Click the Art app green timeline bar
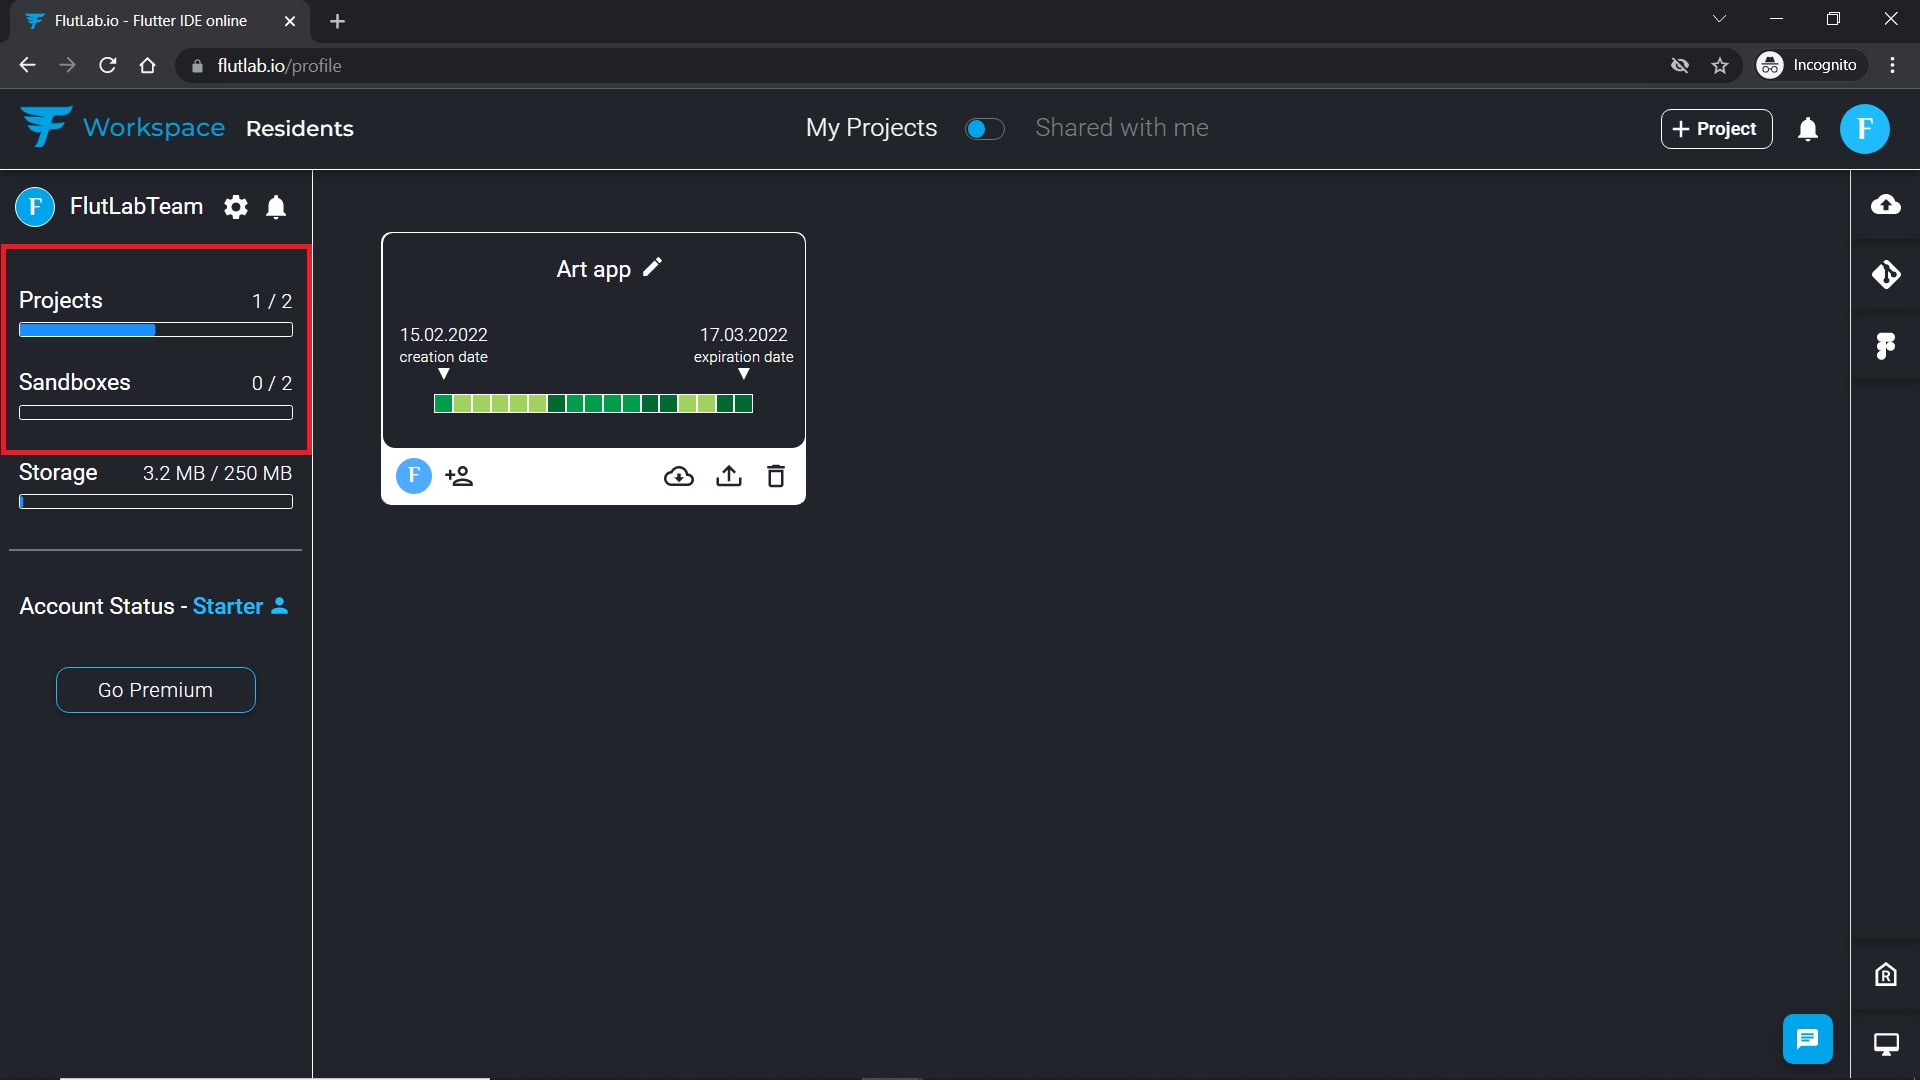The image size is (1920, 1080). pos(593,403)
